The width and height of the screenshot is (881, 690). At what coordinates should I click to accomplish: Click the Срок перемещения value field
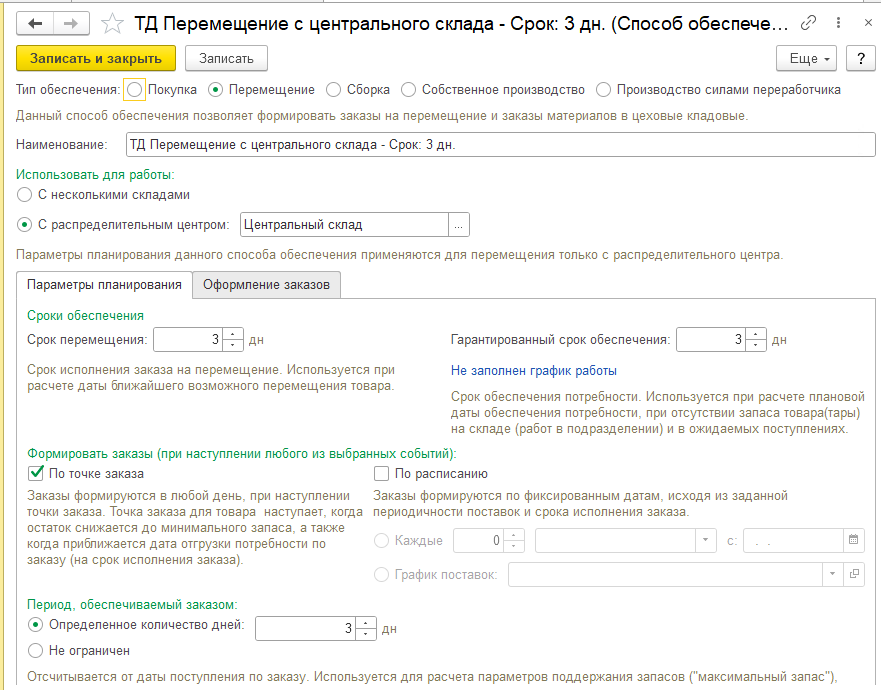pyautogui.click(x=188, y=339)
